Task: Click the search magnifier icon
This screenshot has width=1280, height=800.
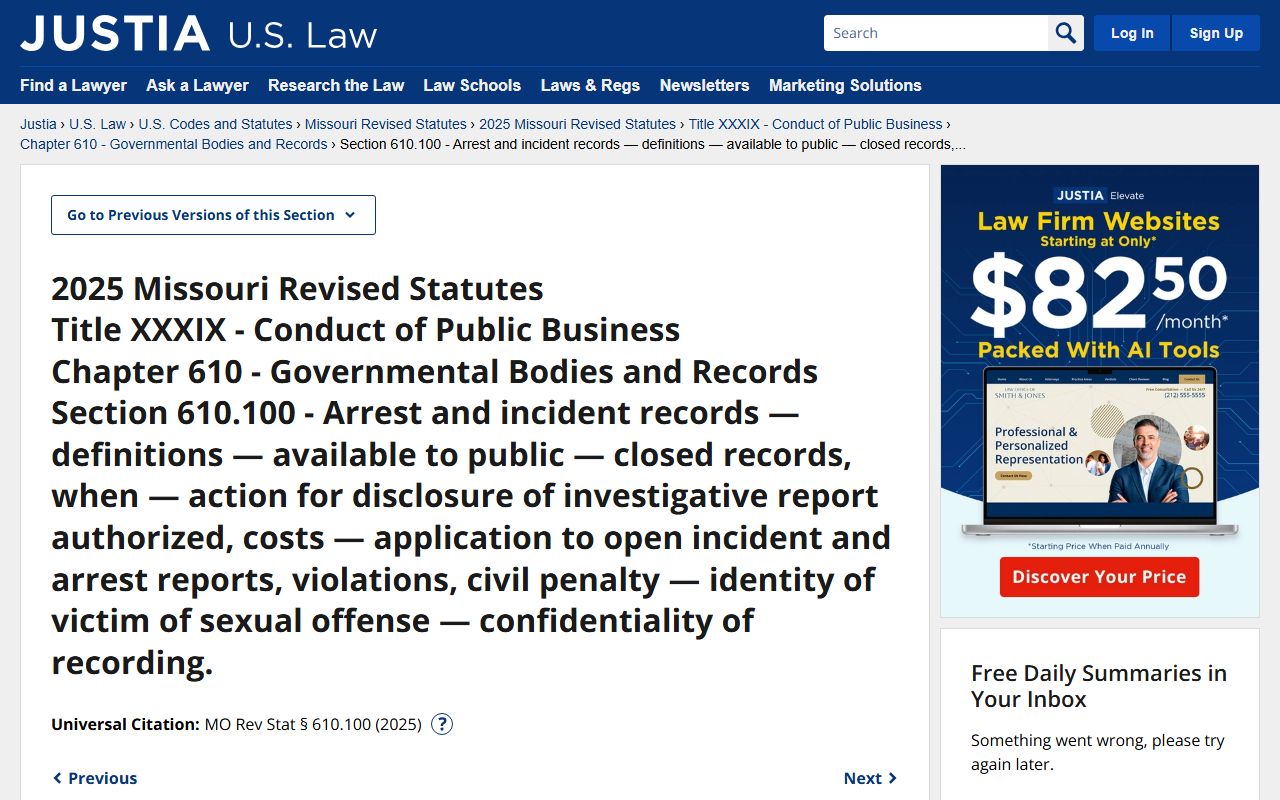Action: (x=1066, y=33)
